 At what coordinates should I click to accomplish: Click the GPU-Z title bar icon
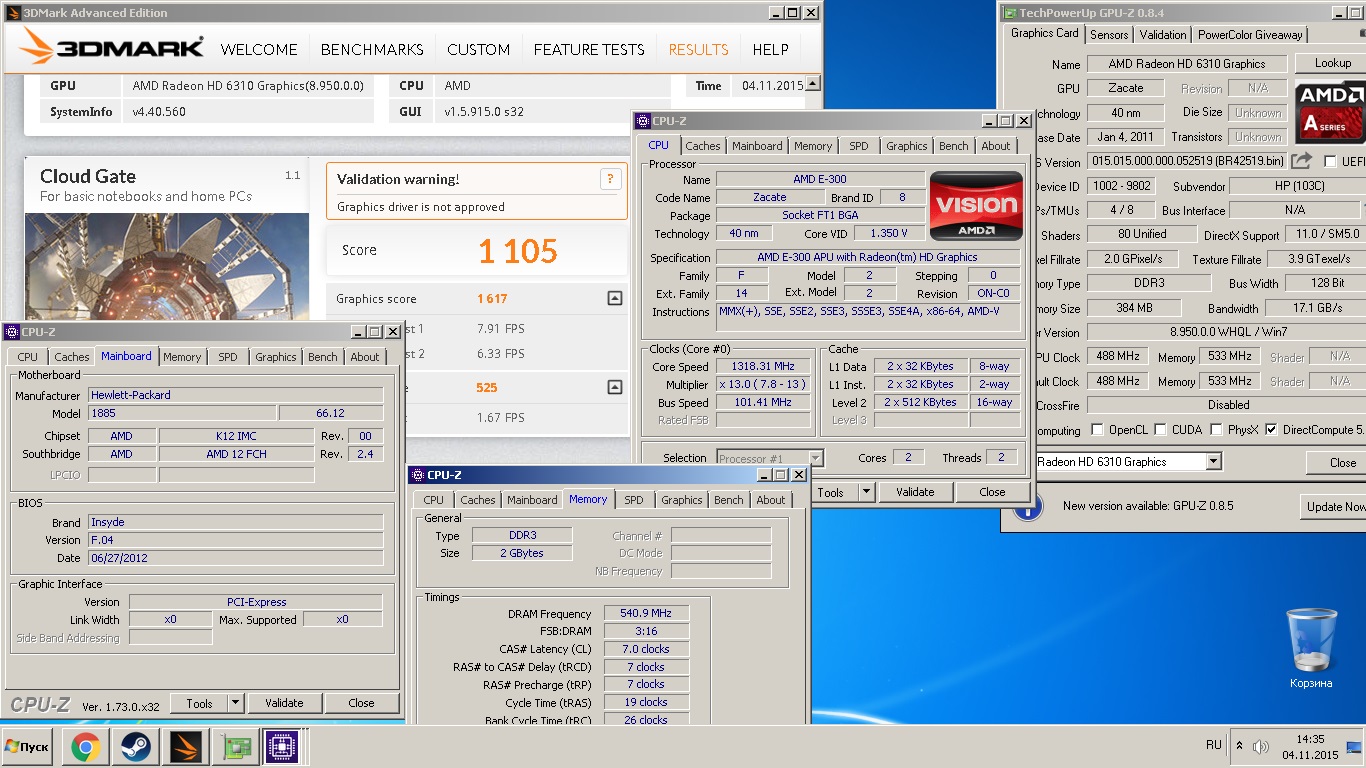pyautogui.click(x=1010, y=13)
